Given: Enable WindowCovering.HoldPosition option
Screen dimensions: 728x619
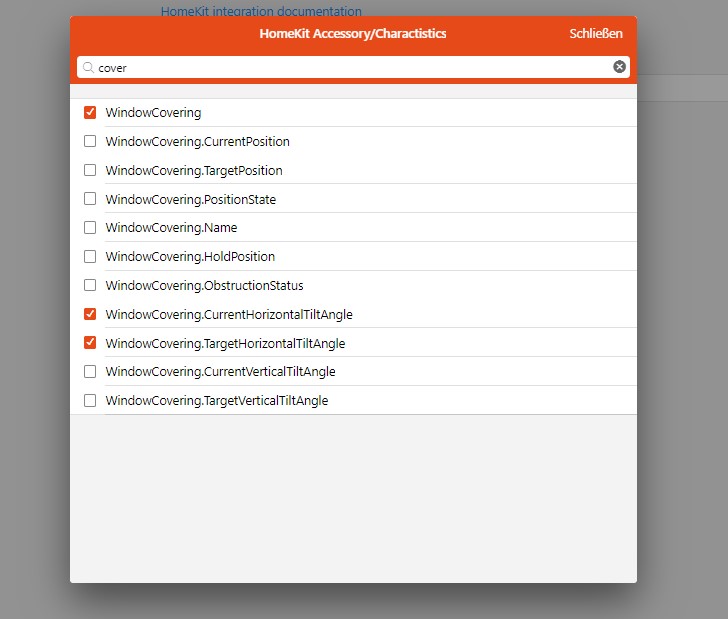Looking at the screenshot, I should click(x=90, y=256).
